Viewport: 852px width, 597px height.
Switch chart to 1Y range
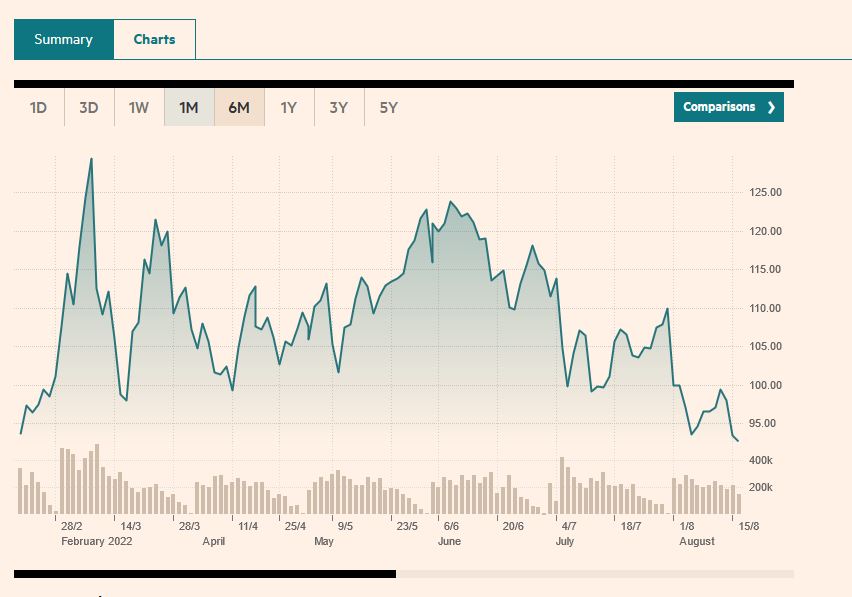pyautogui.click(x=289, y=108)
